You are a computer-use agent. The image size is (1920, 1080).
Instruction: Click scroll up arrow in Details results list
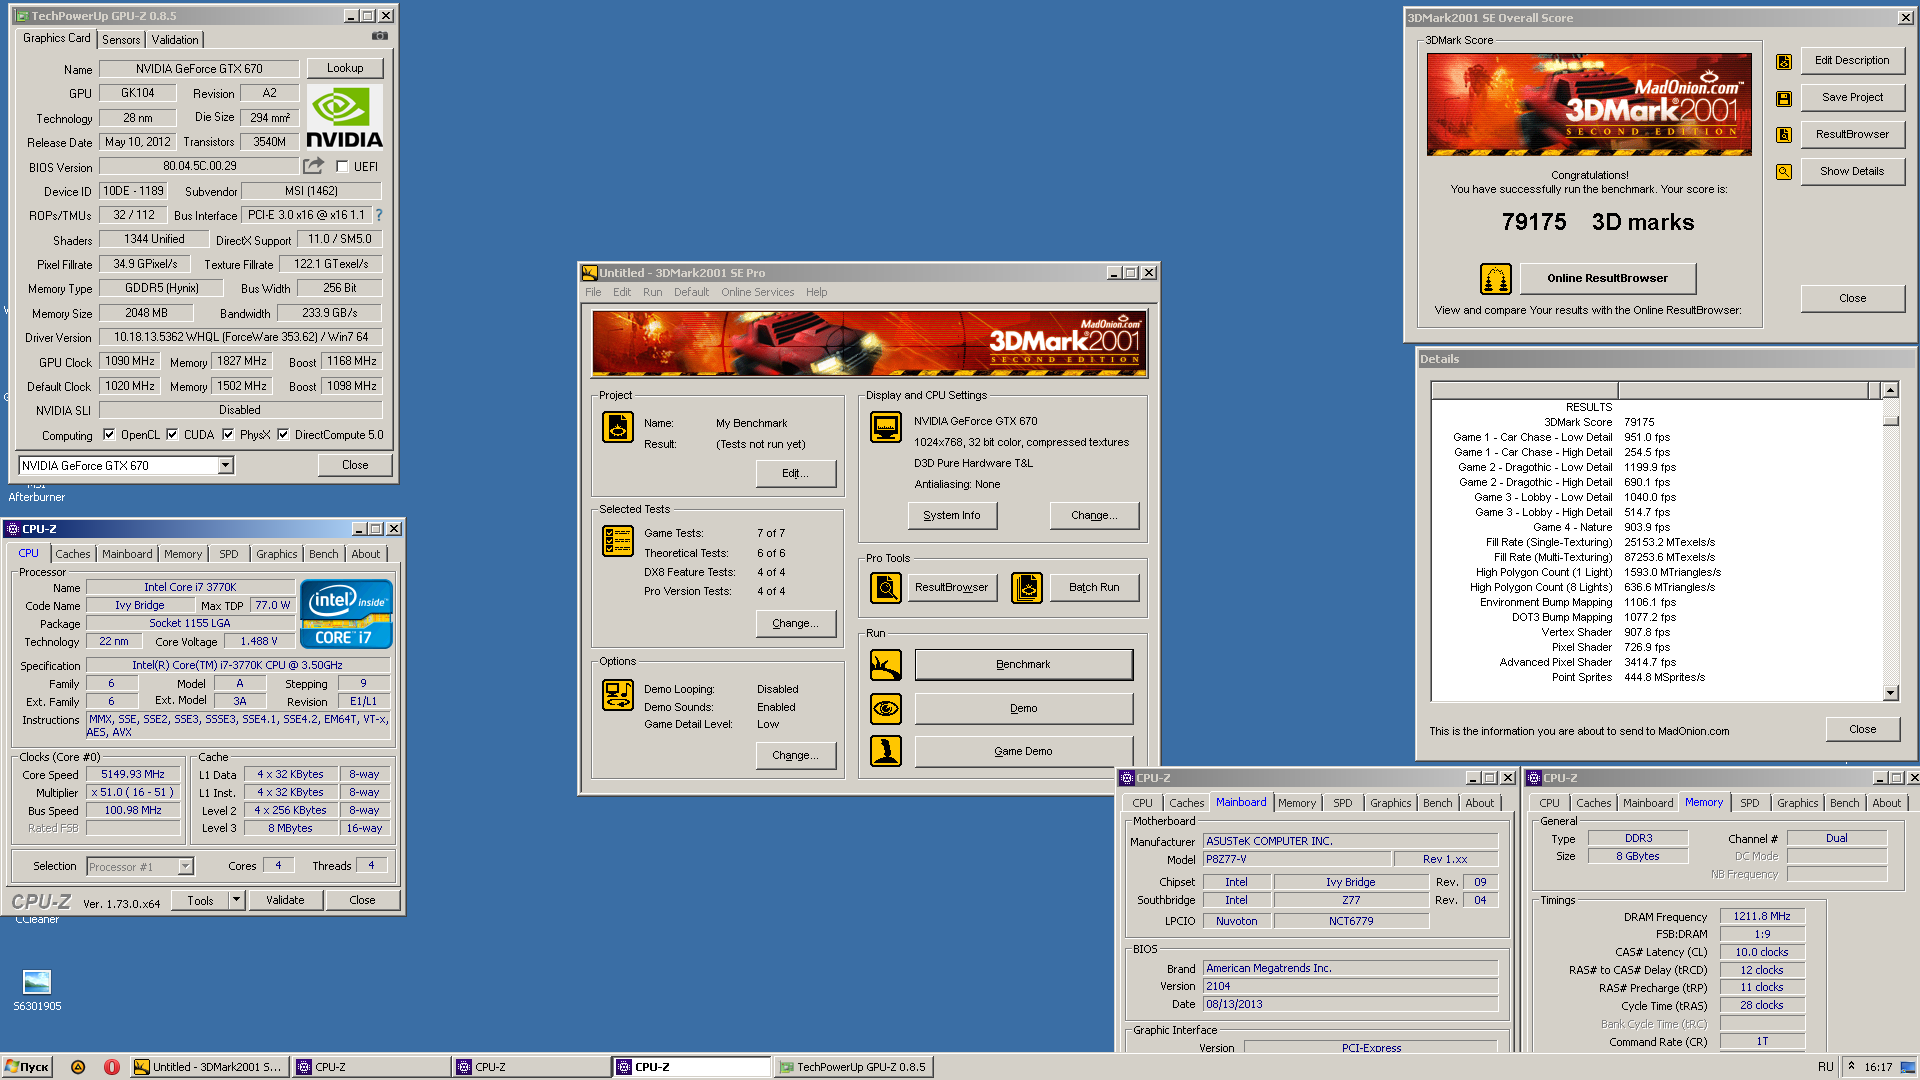[x=1890, y=391]
